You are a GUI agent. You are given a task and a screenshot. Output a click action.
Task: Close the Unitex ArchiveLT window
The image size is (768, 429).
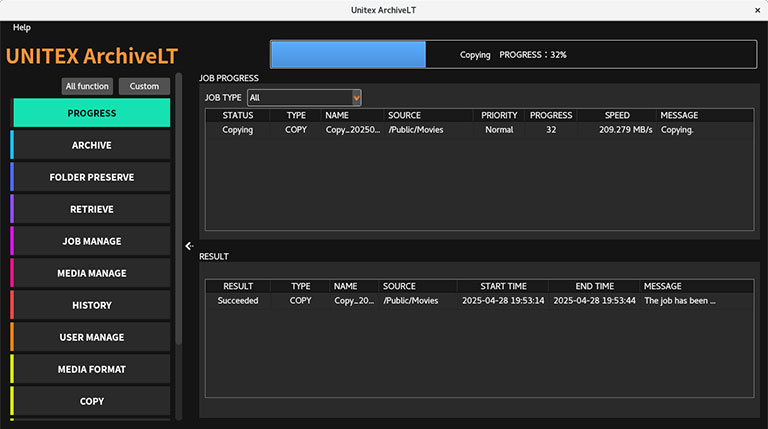click(x=757, y=10)
